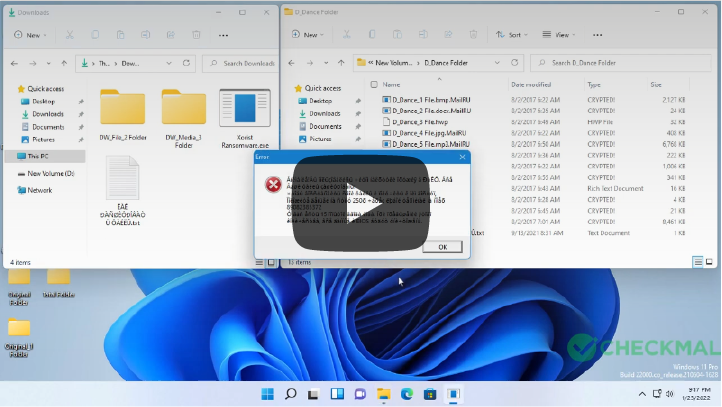722x407 pixels.
Task: Open Microsoft Store on taskbar
Action: (x=430, y=394)
